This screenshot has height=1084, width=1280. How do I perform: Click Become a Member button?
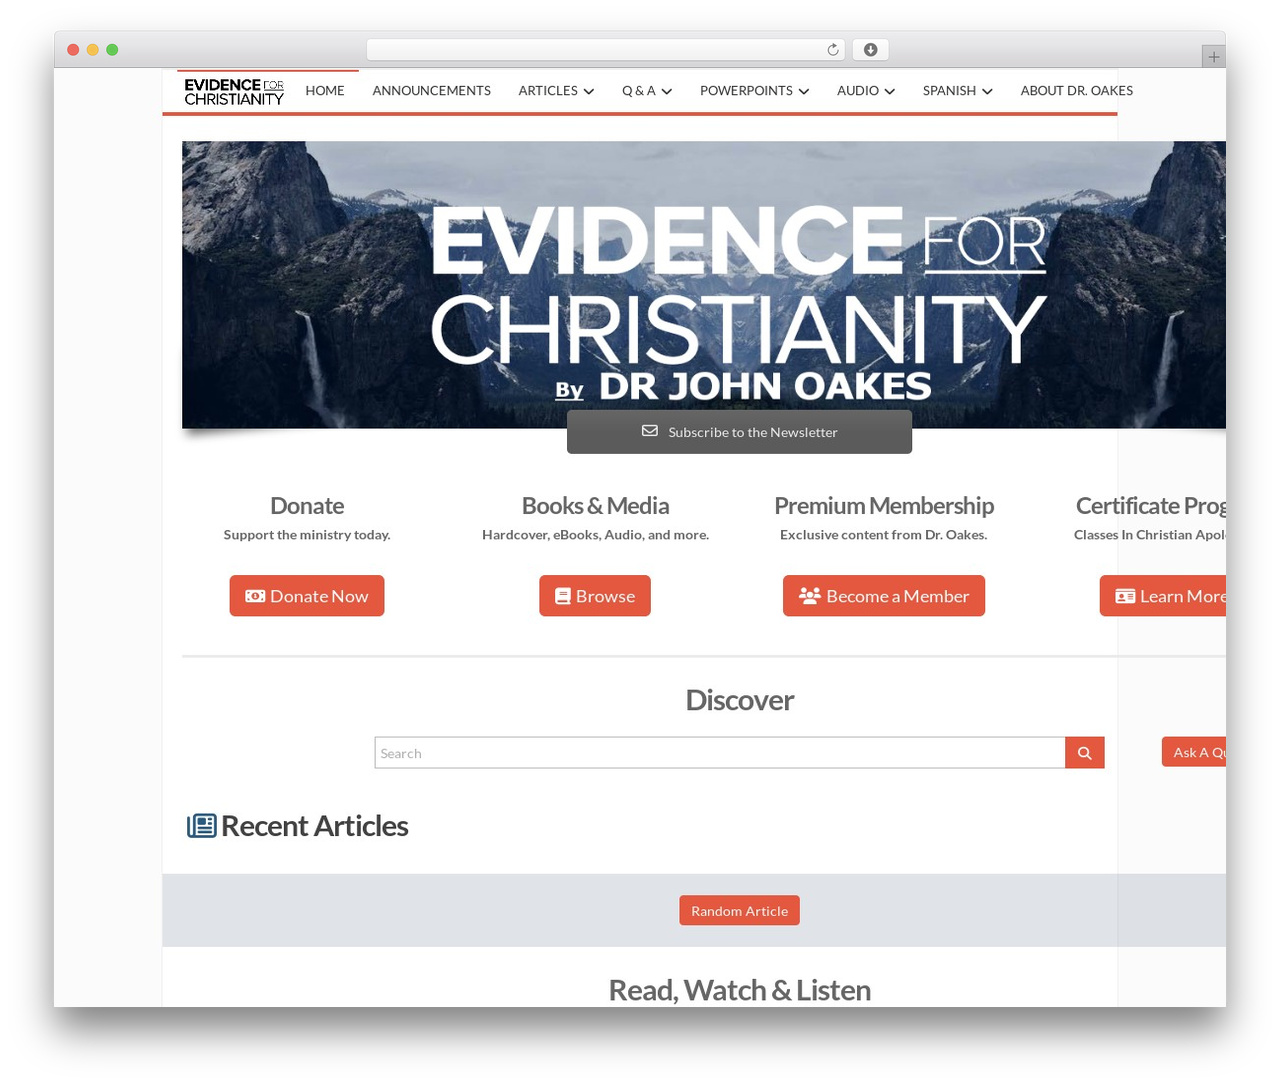tap(884, 596)
